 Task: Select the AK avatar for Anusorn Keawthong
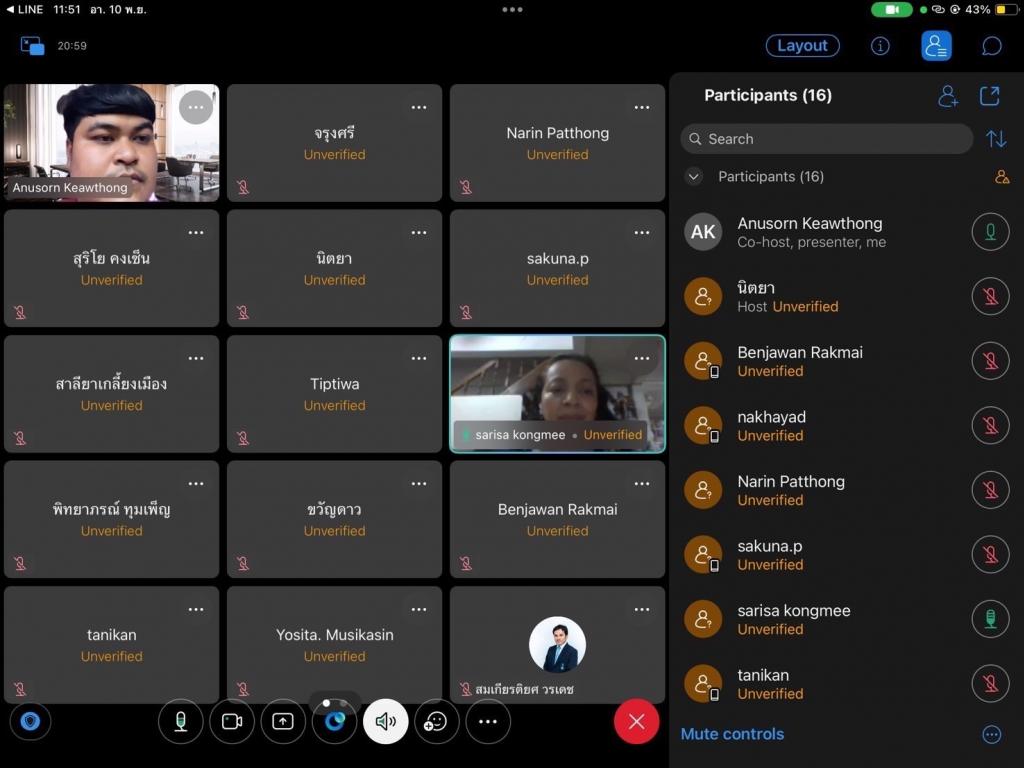(x=703, y=232)
